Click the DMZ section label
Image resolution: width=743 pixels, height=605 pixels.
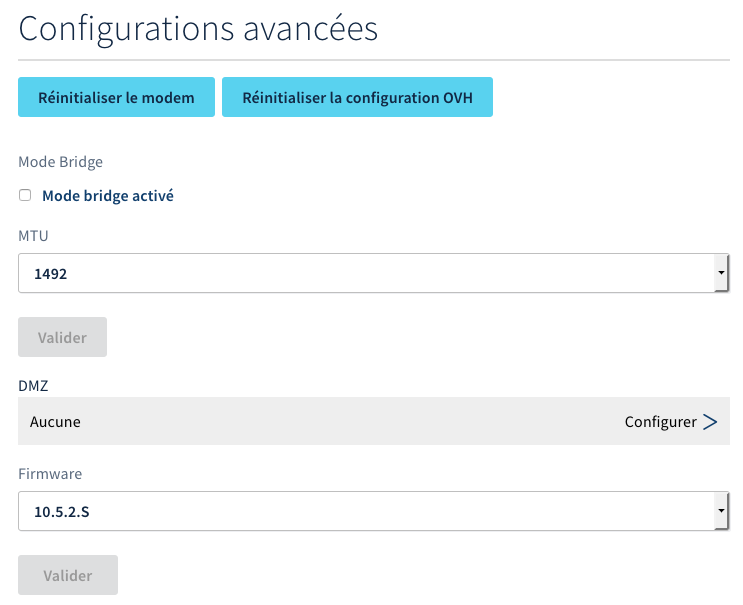click(33, 384)
